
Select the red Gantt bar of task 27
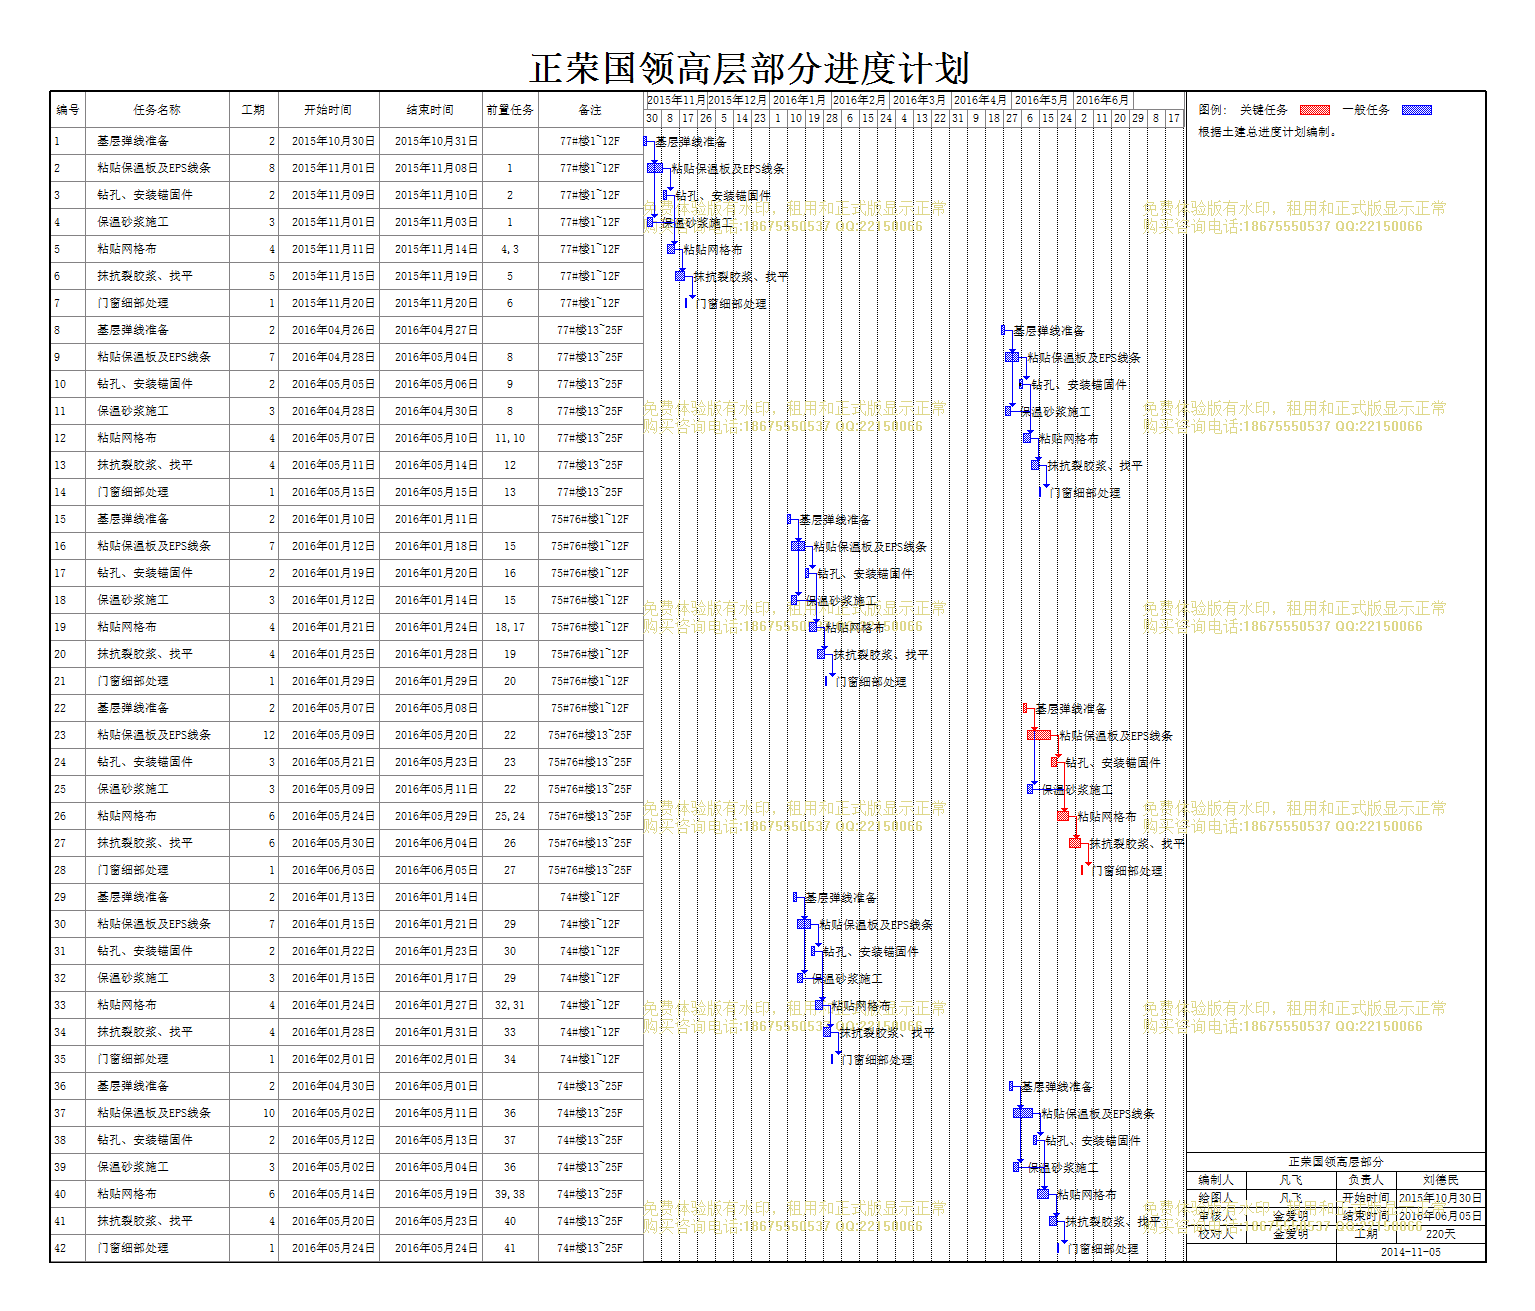pyautogui.click(x=1075, y=843)
